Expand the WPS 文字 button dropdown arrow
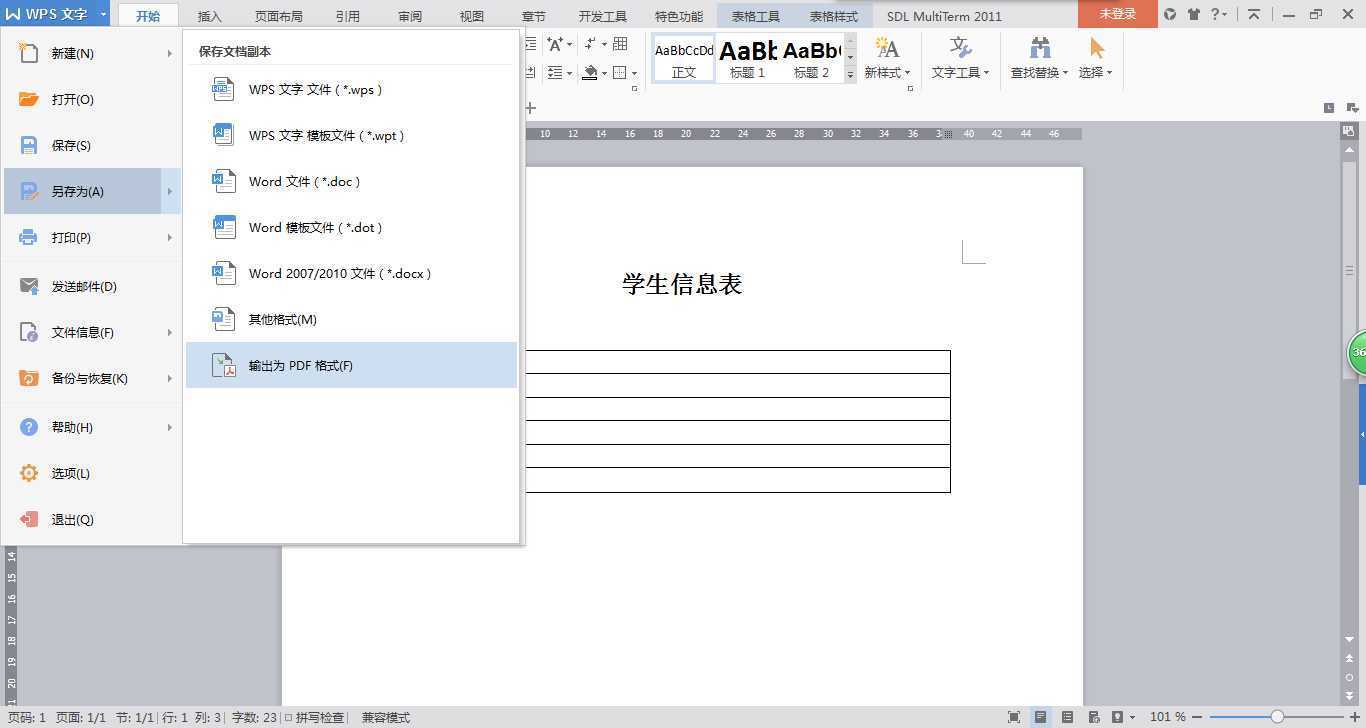 (103, 14)
